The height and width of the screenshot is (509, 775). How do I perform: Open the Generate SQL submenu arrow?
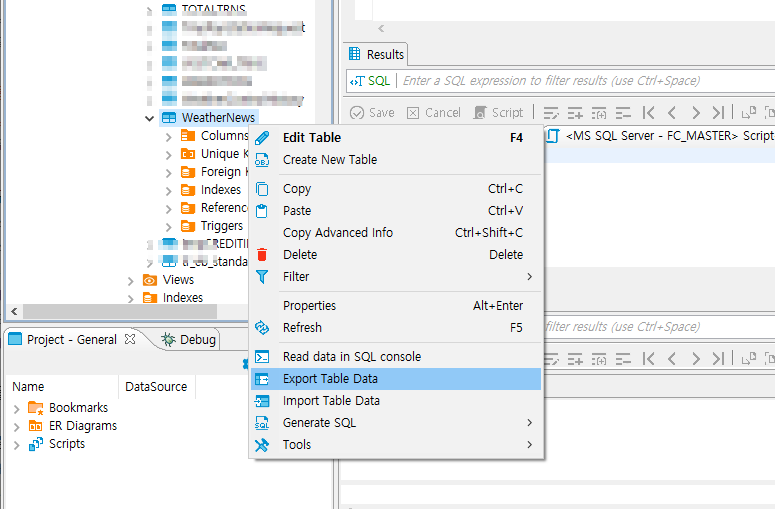click(x=529, y=423)
